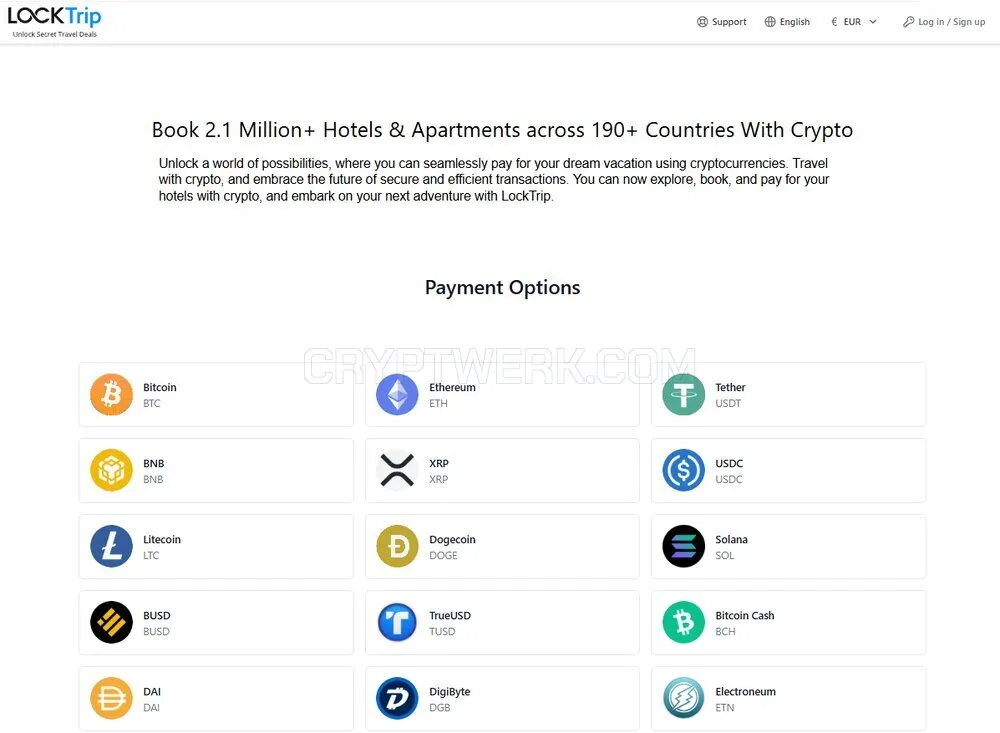Select the Bitcoin BTC payment label
This screenshot has height=733, width=1000.
(x=159, y=395)
